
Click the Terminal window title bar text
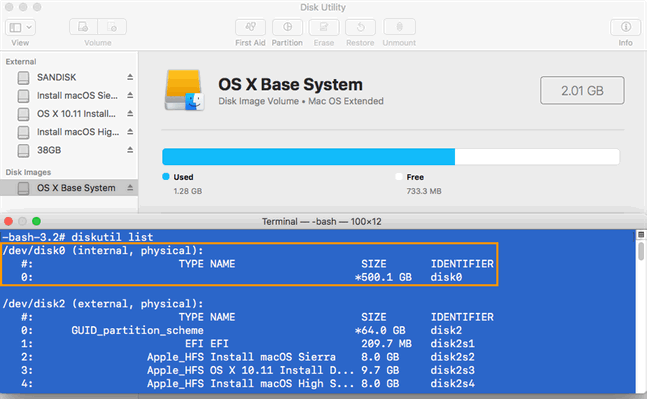[321, 222]
